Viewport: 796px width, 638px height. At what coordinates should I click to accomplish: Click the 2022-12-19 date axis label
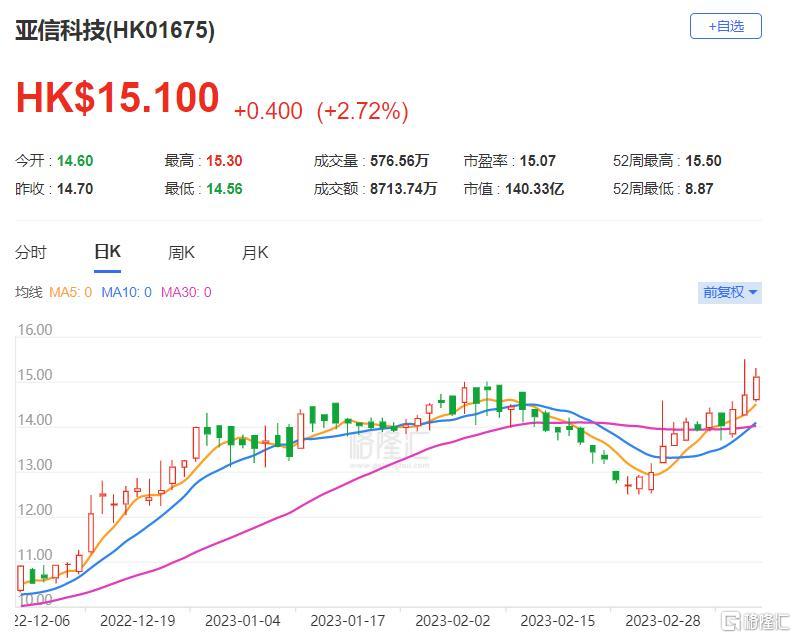pyautogui.click(x=138, y=621)
